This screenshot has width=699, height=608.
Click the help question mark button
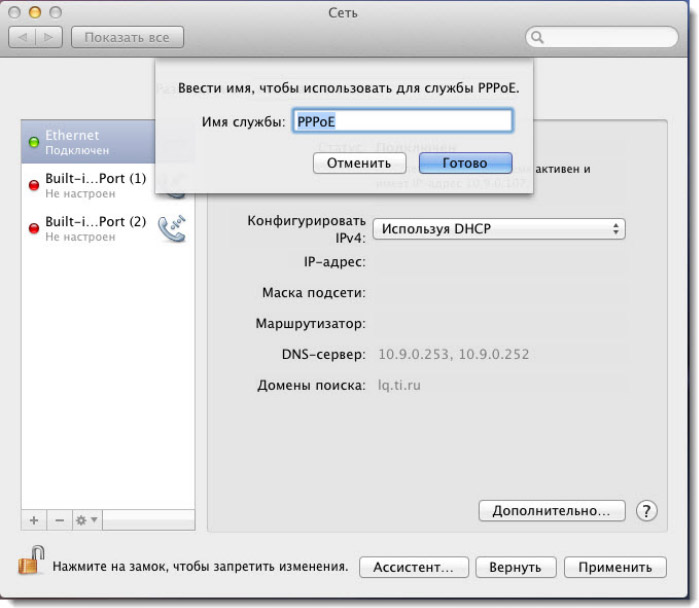coord(646,511)
